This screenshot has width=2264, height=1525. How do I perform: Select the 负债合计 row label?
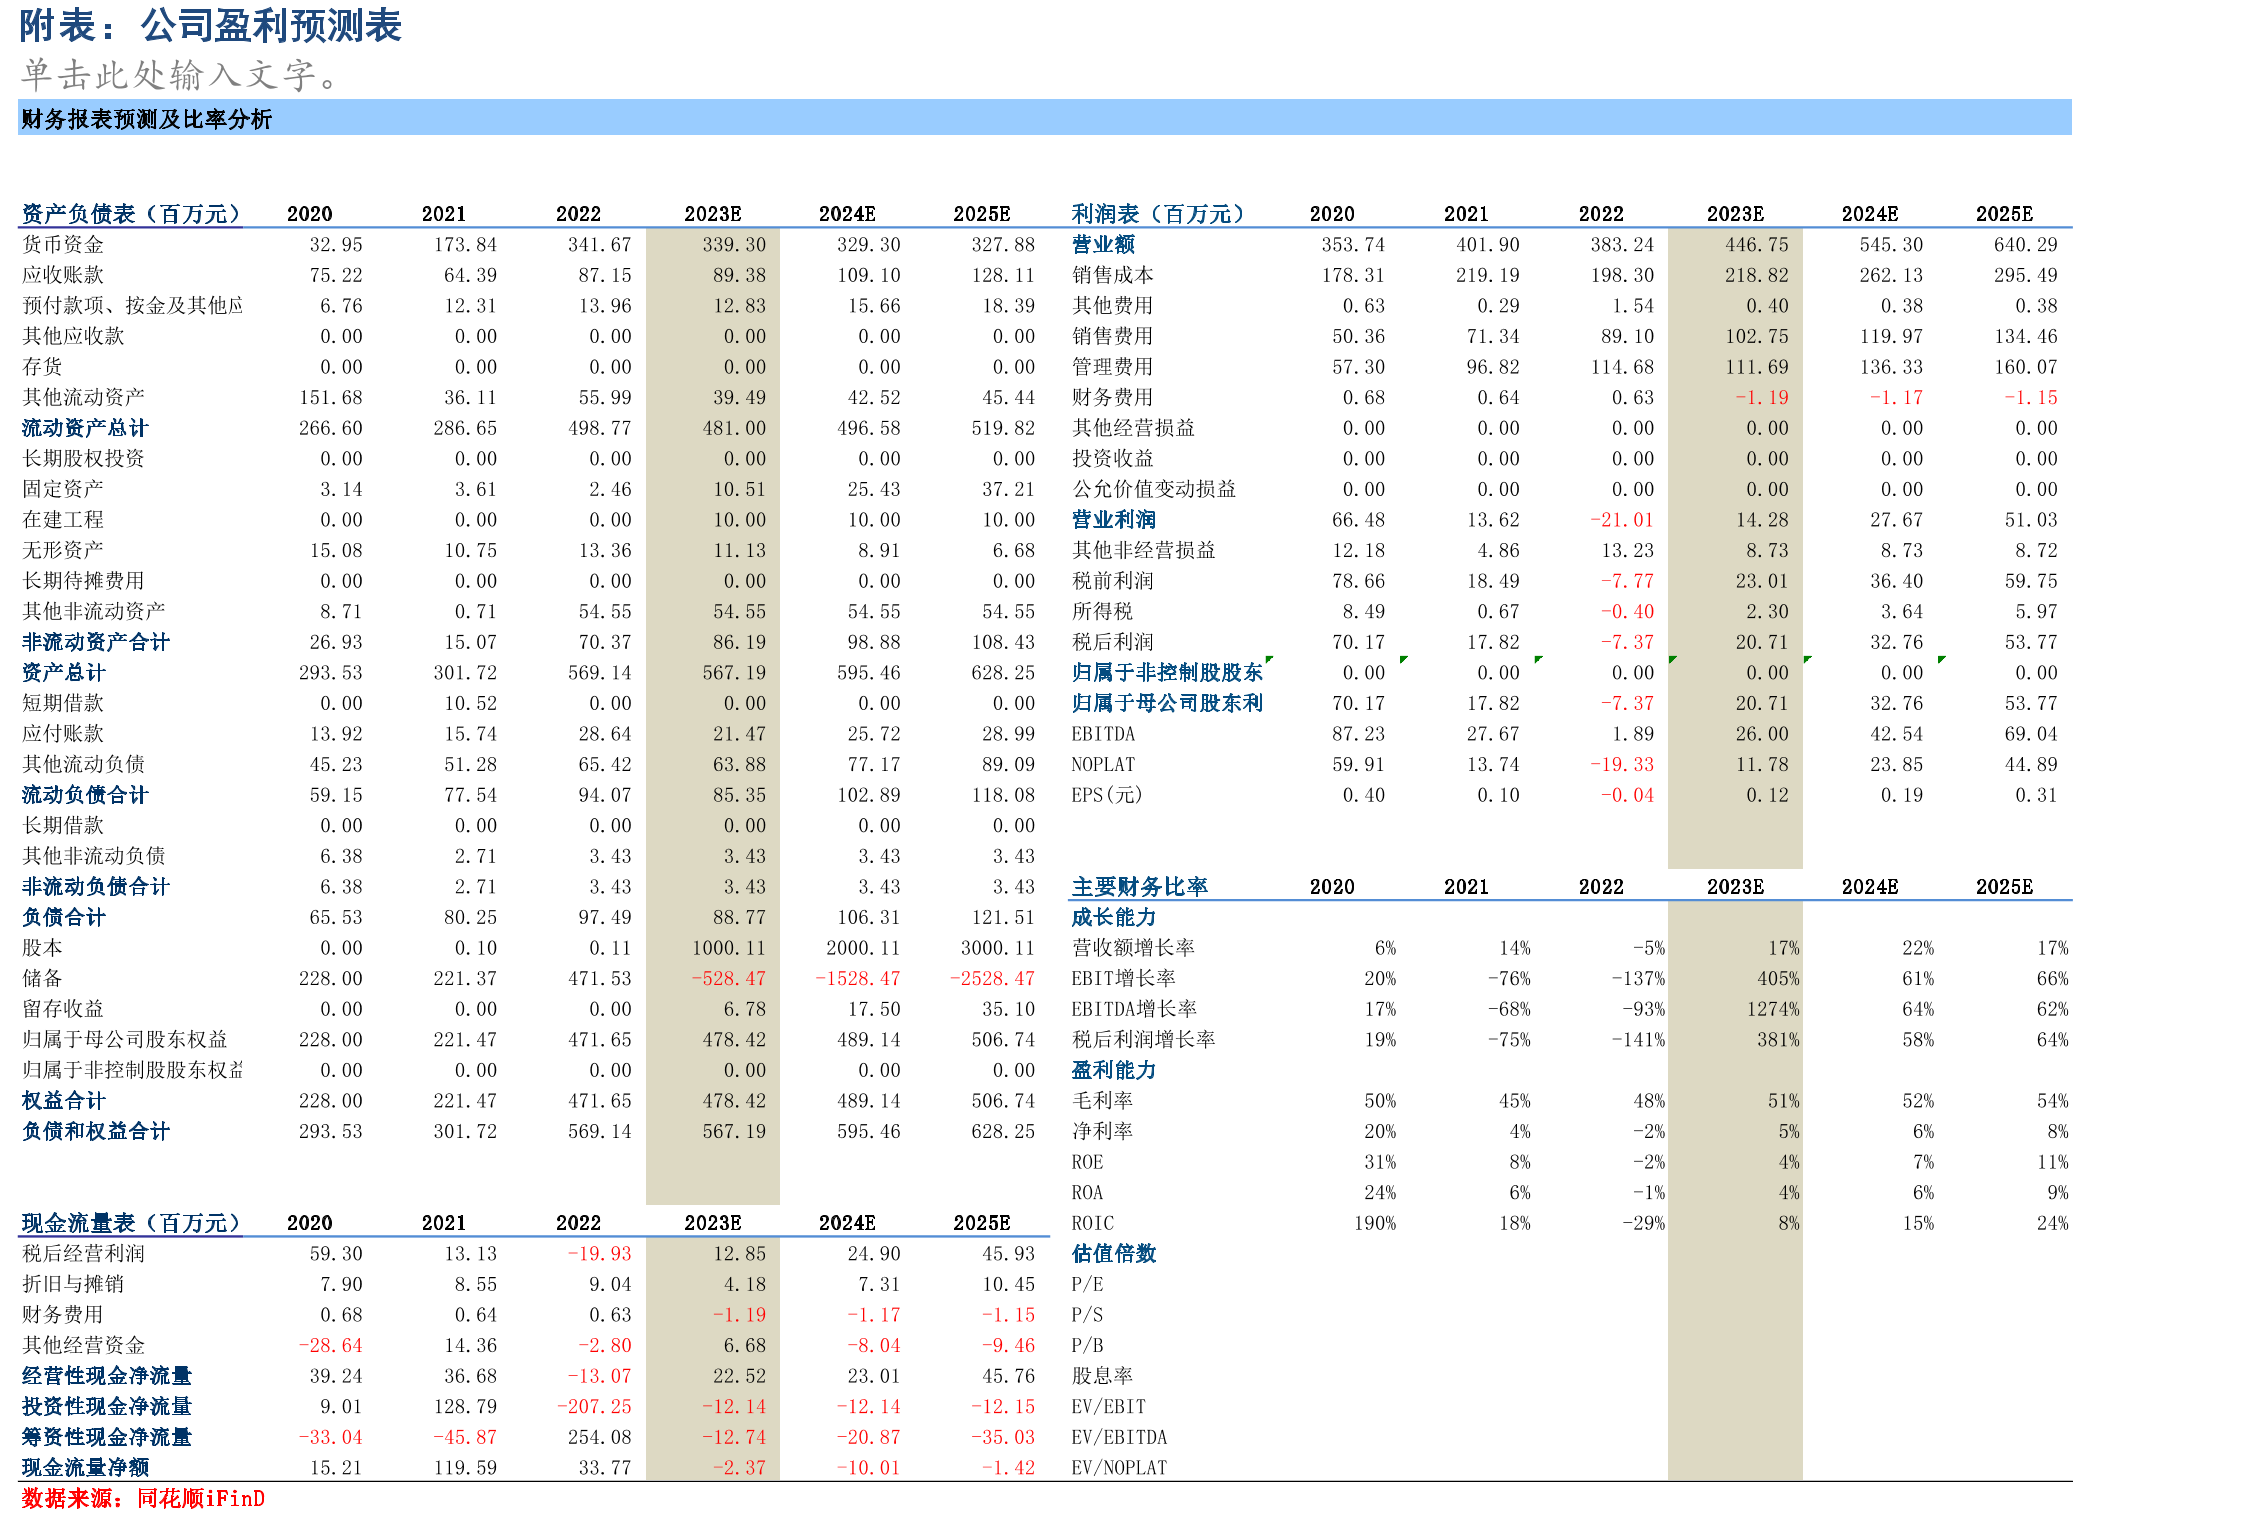click(63, 917)
